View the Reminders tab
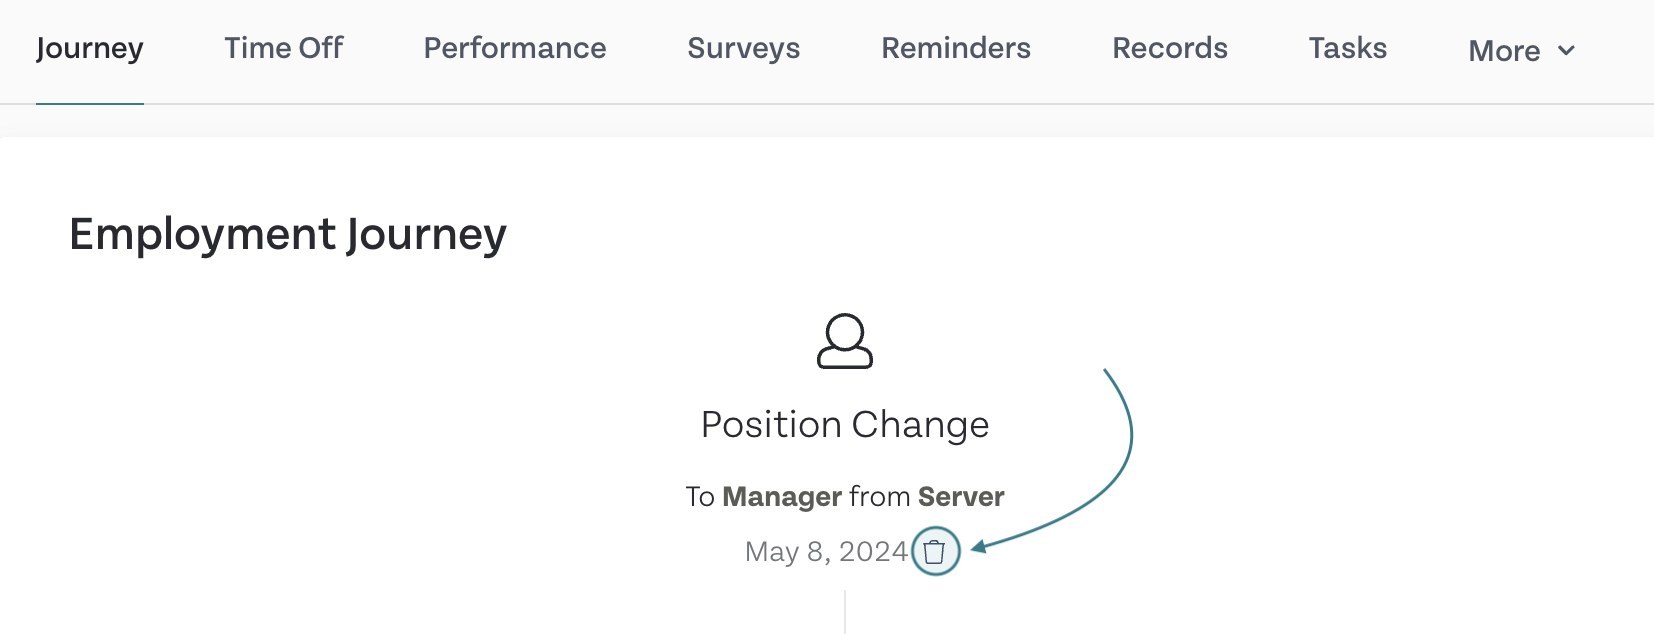Viewport: 1654px width, 634px height. pyautogui.click(x=956, y=48)
